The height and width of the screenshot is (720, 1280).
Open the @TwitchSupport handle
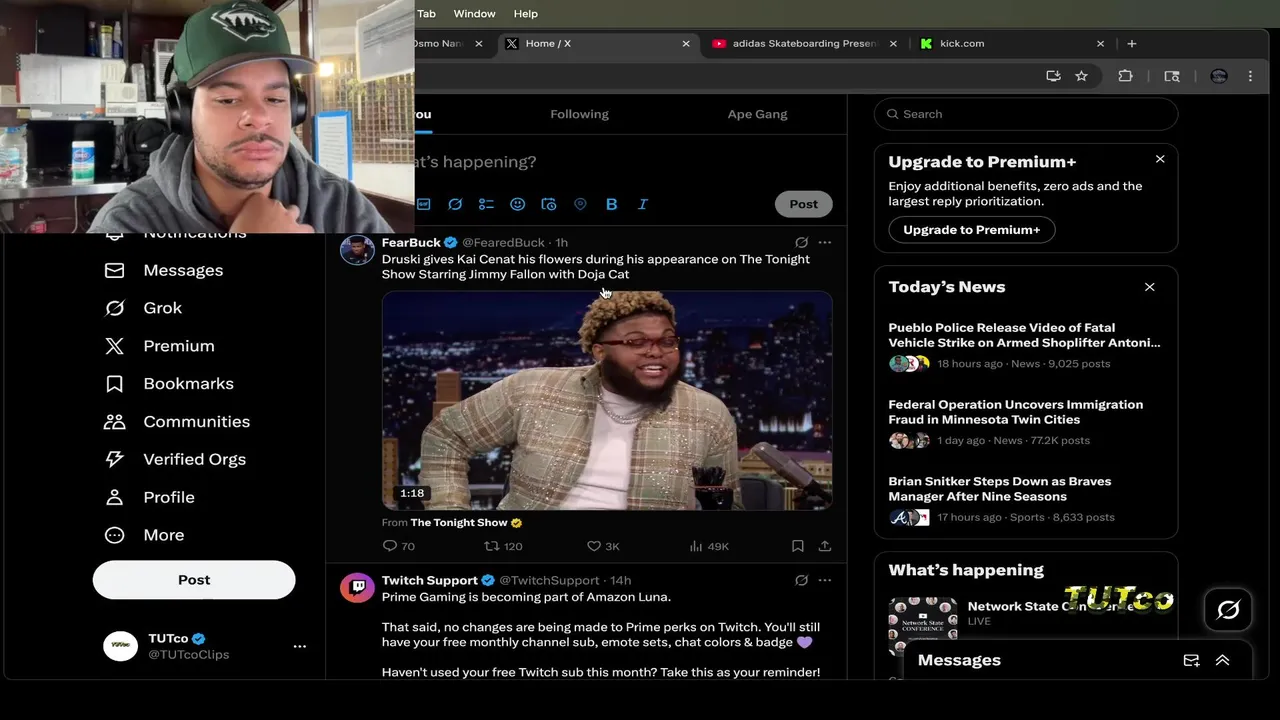549,580
